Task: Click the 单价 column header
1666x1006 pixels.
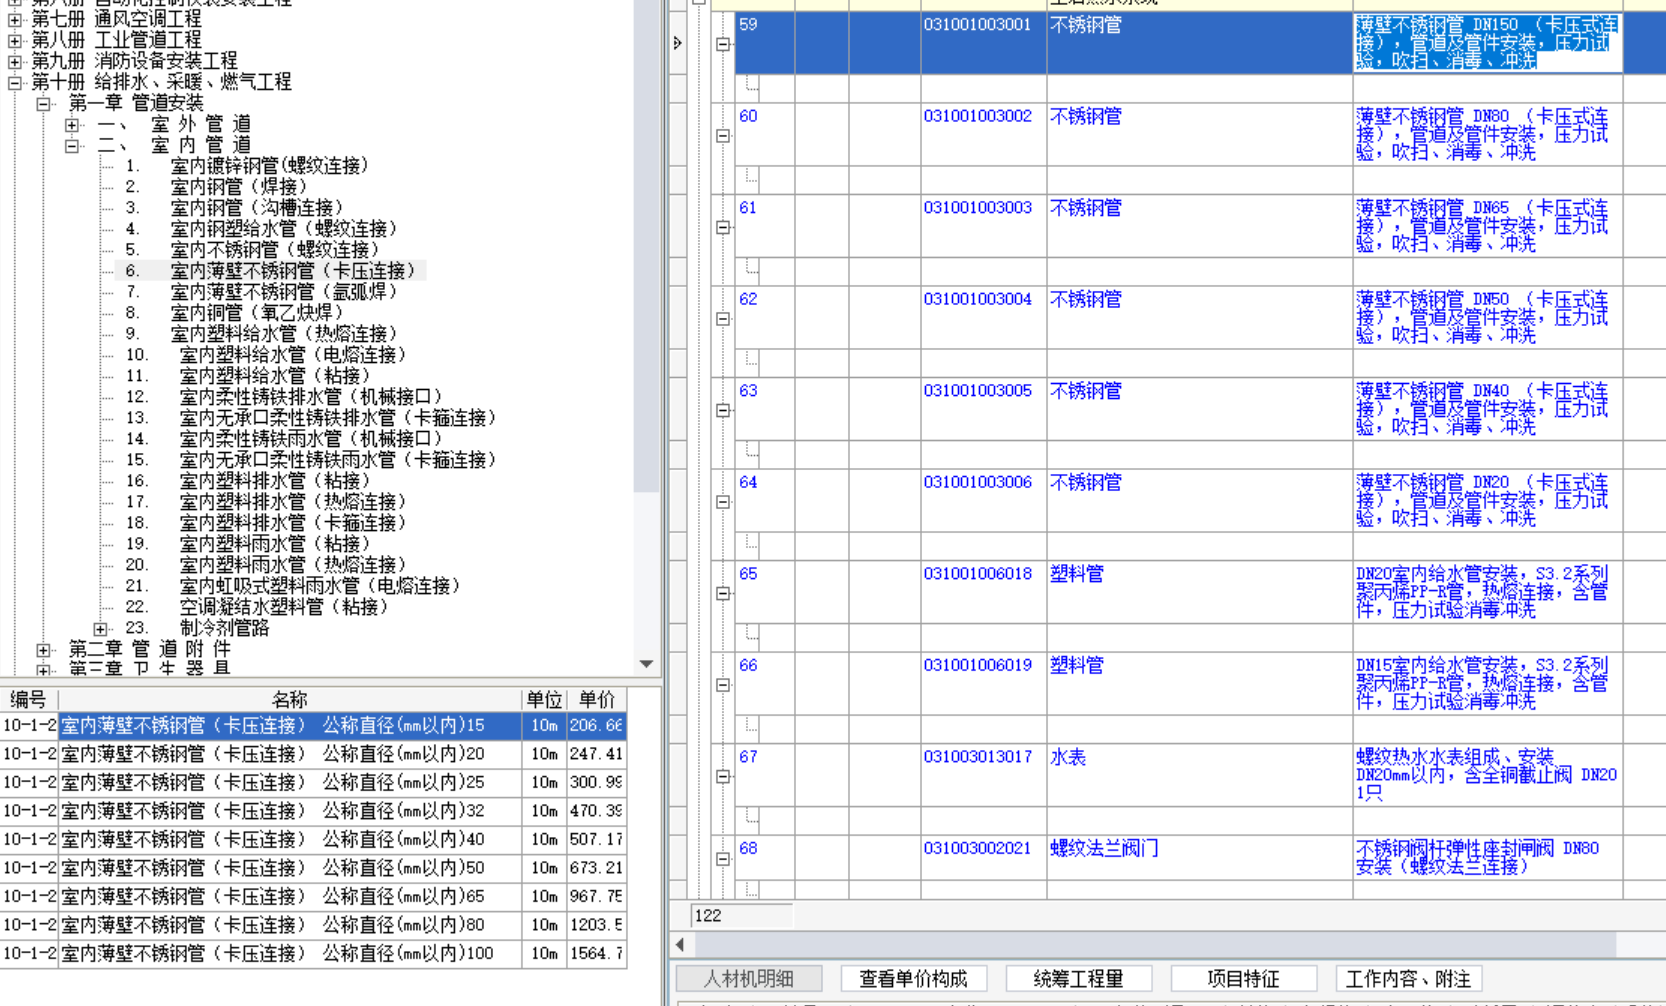Action: click(x=597, y=699)
